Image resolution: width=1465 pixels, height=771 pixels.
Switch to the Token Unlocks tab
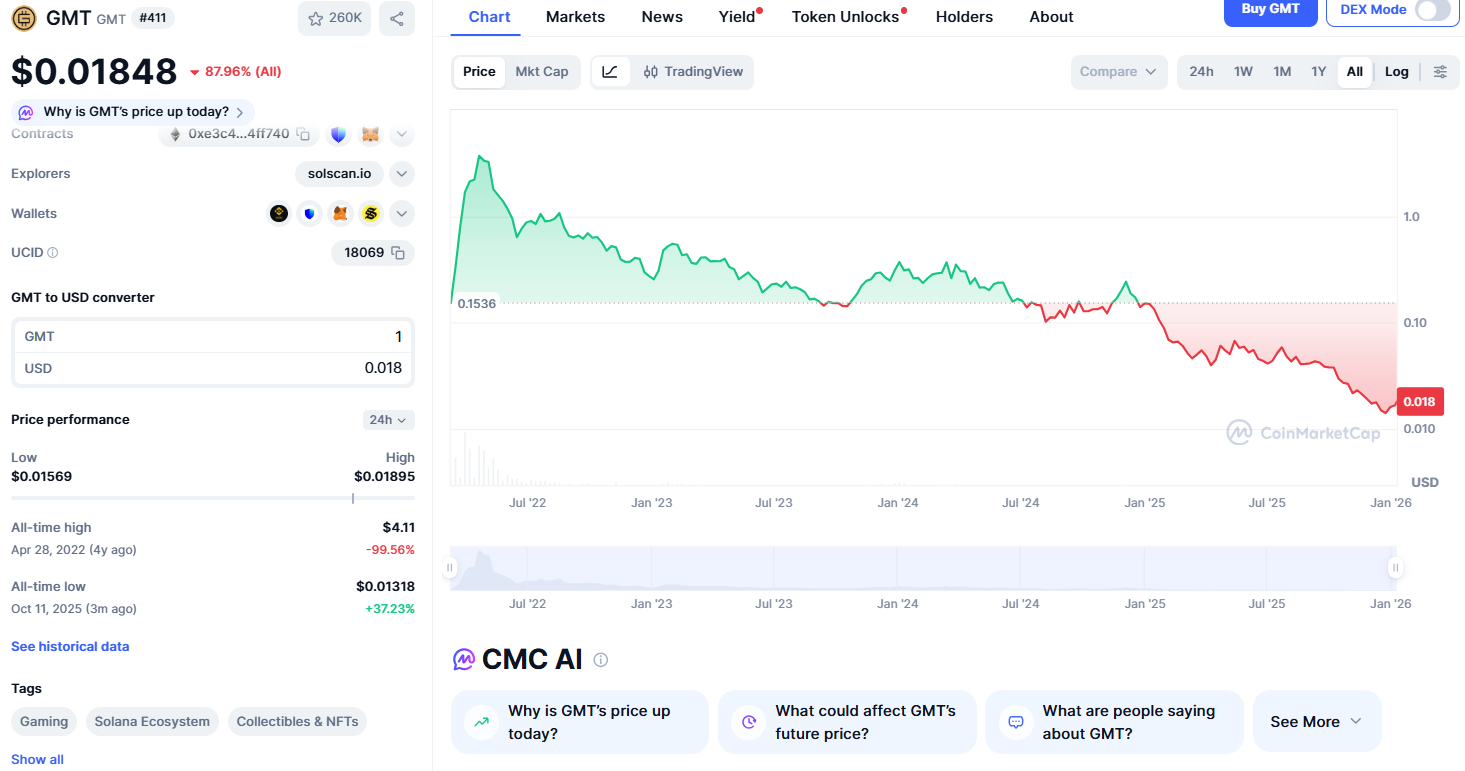845,17
